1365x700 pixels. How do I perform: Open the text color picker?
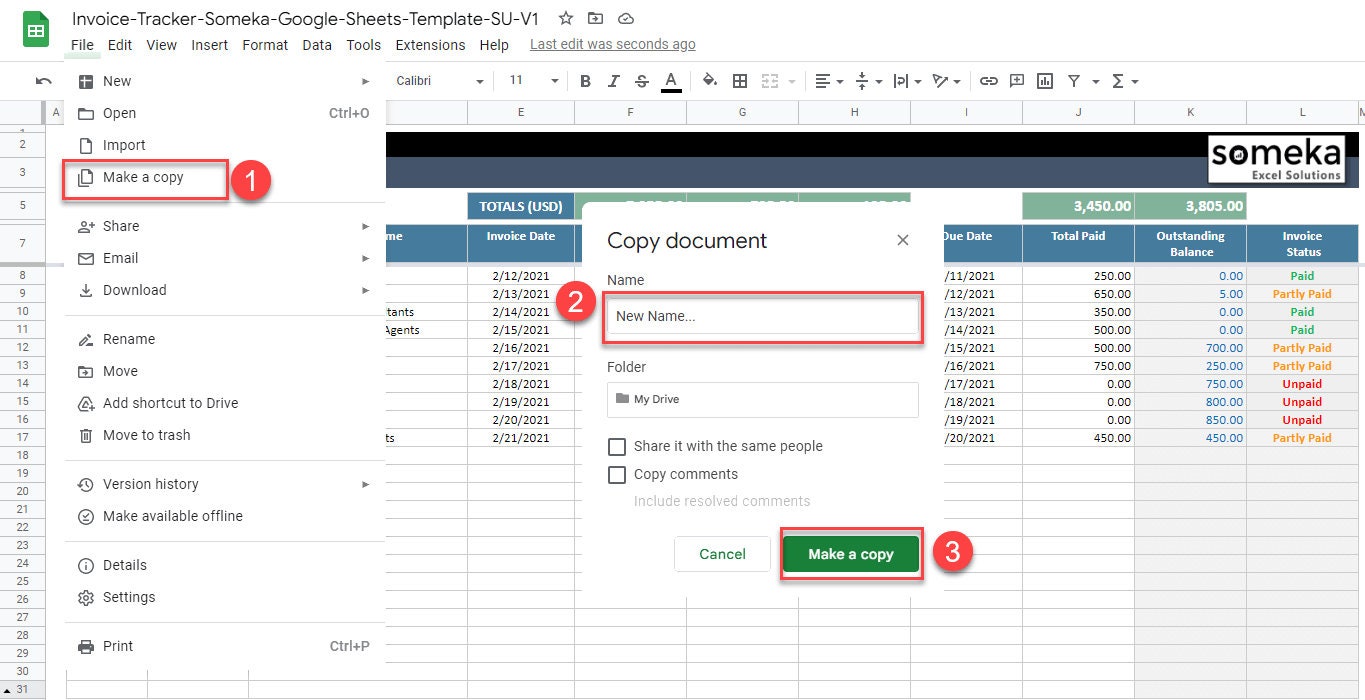pos(671,81)
